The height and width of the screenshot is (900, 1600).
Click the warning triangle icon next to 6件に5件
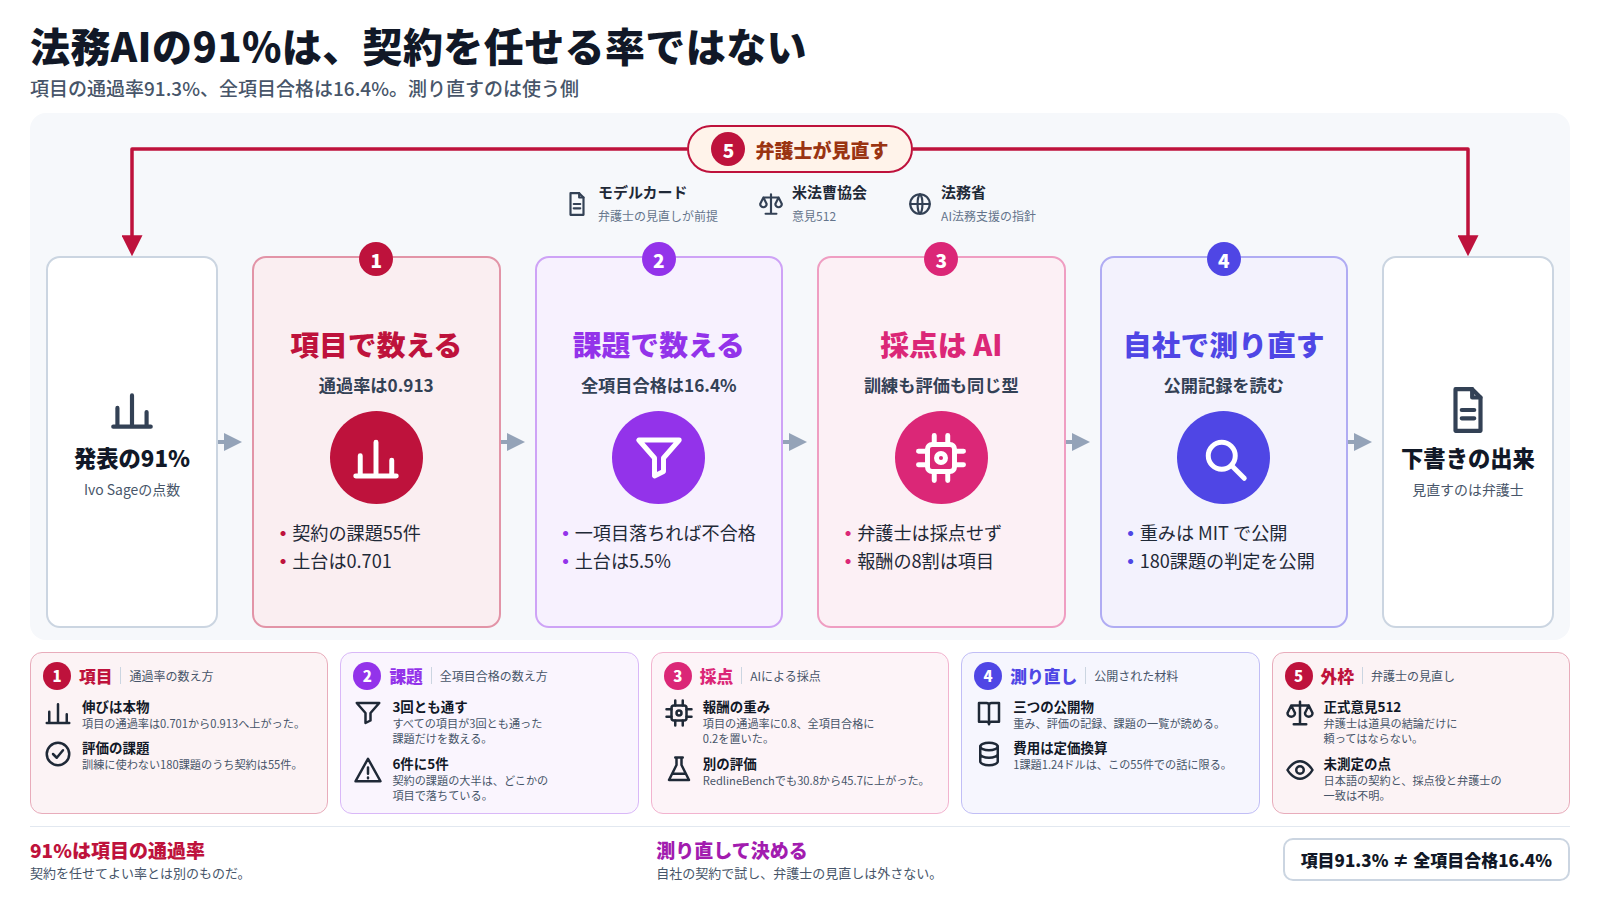[368, 770]
